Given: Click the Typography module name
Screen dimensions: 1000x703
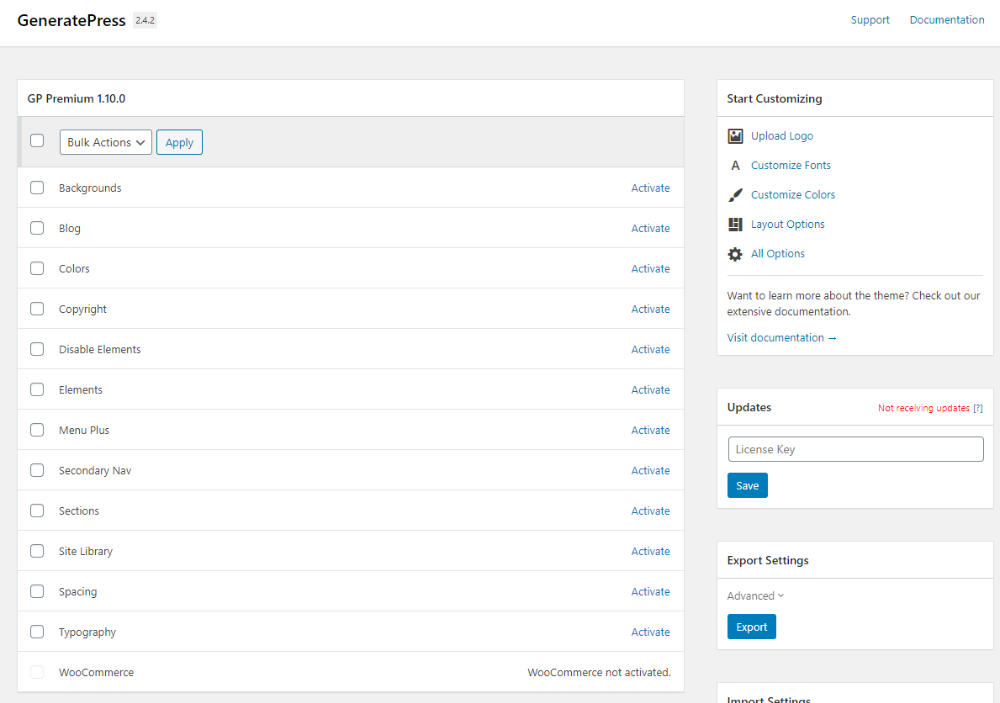Looking at the screenshot, I should point(87,632).
